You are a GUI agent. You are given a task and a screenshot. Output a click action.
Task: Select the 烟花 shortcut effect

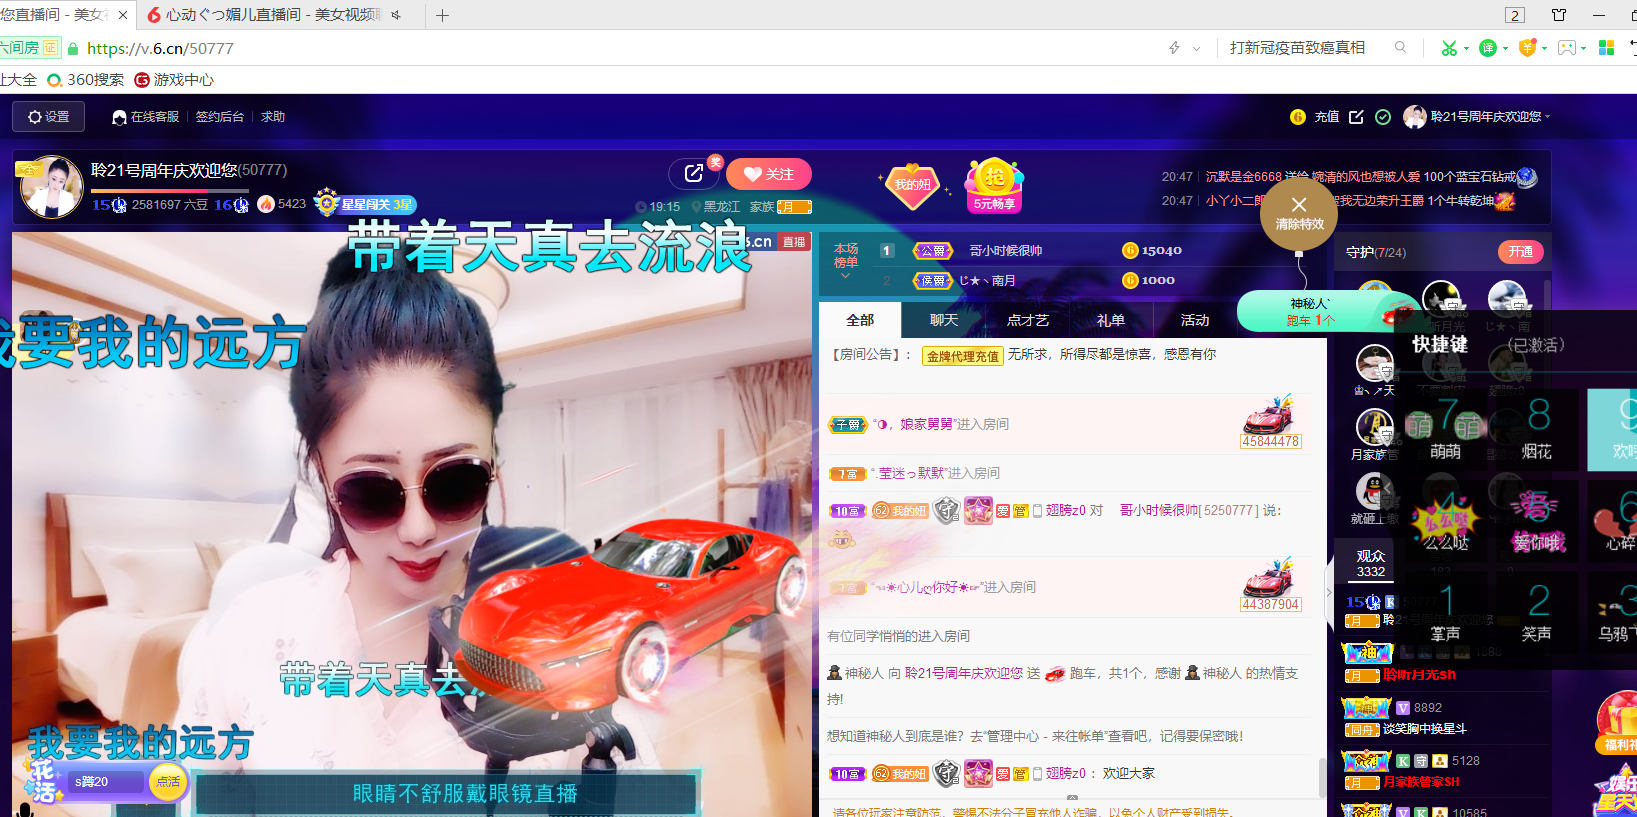pyautogui.click(x=1537, y=428)
